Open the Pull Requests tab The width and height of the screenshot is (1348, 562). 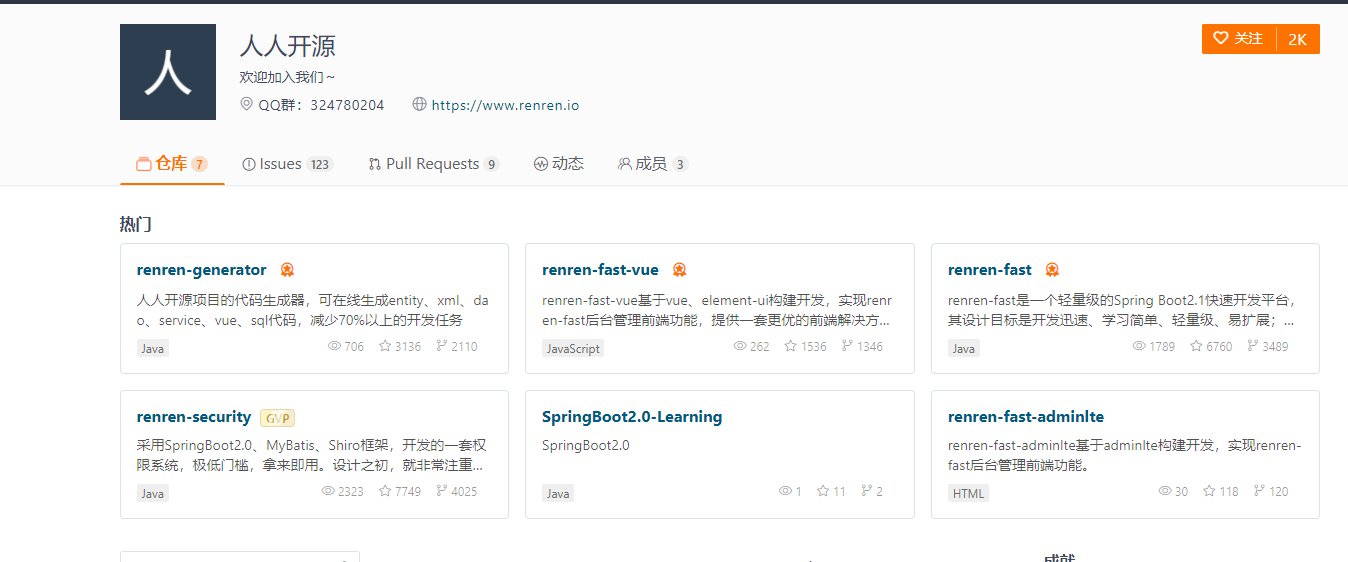(433, 164)
